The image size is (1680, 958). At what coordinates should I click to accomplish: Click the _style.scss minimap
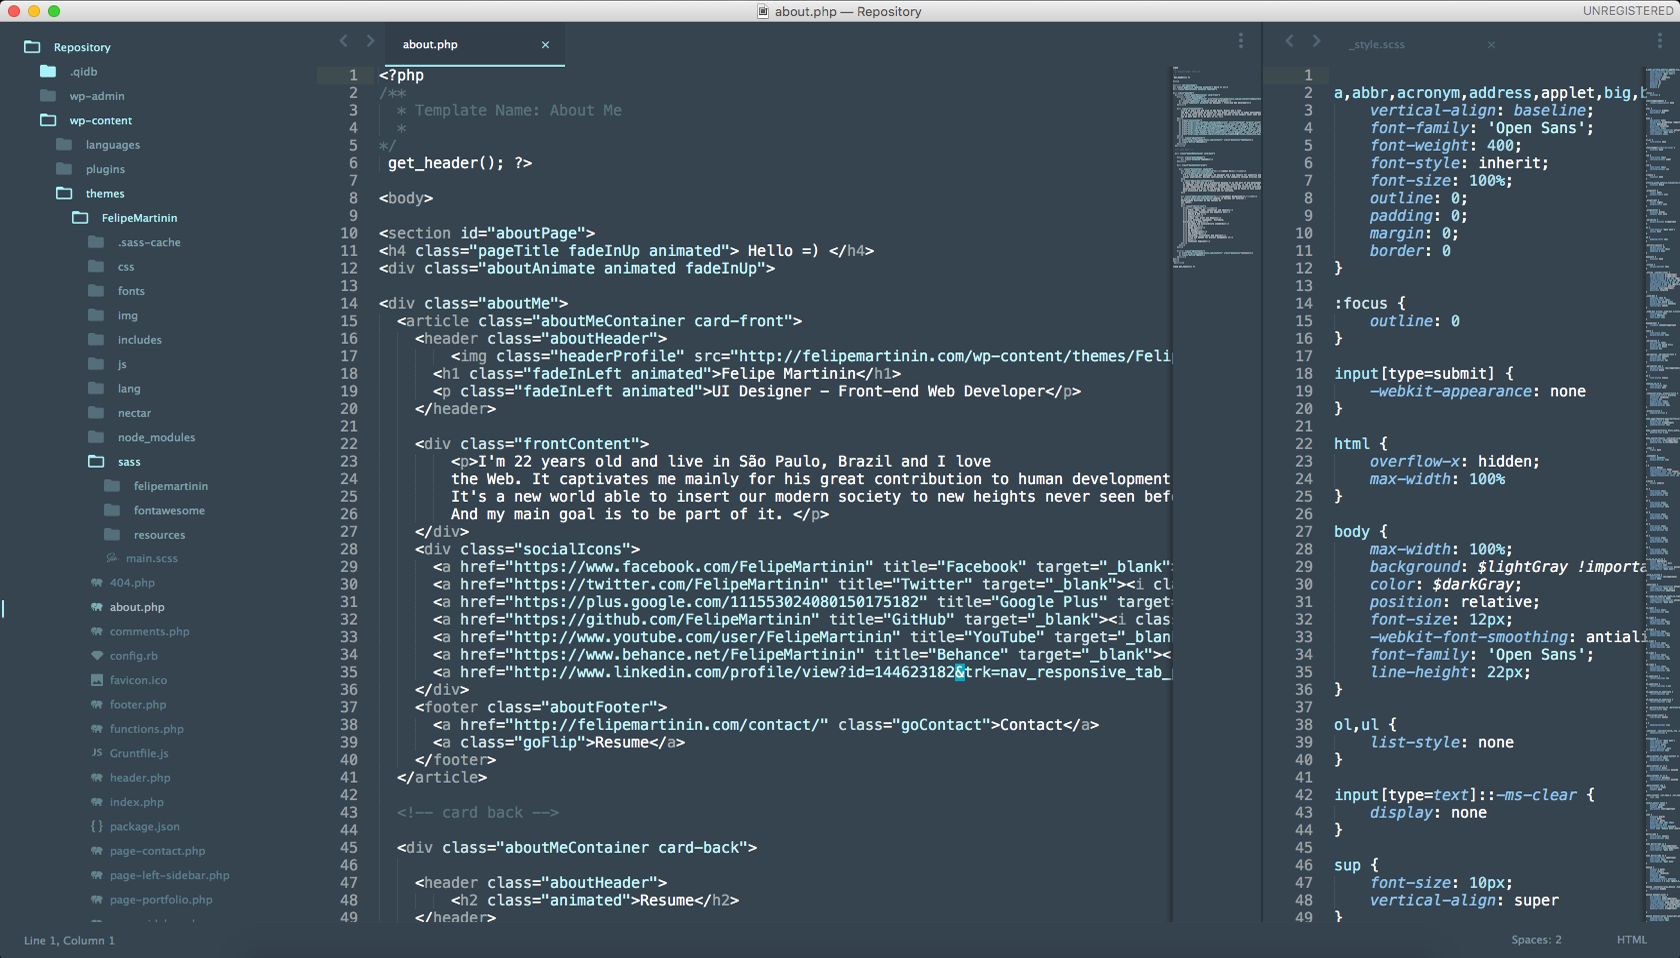tap(1662, 495)
